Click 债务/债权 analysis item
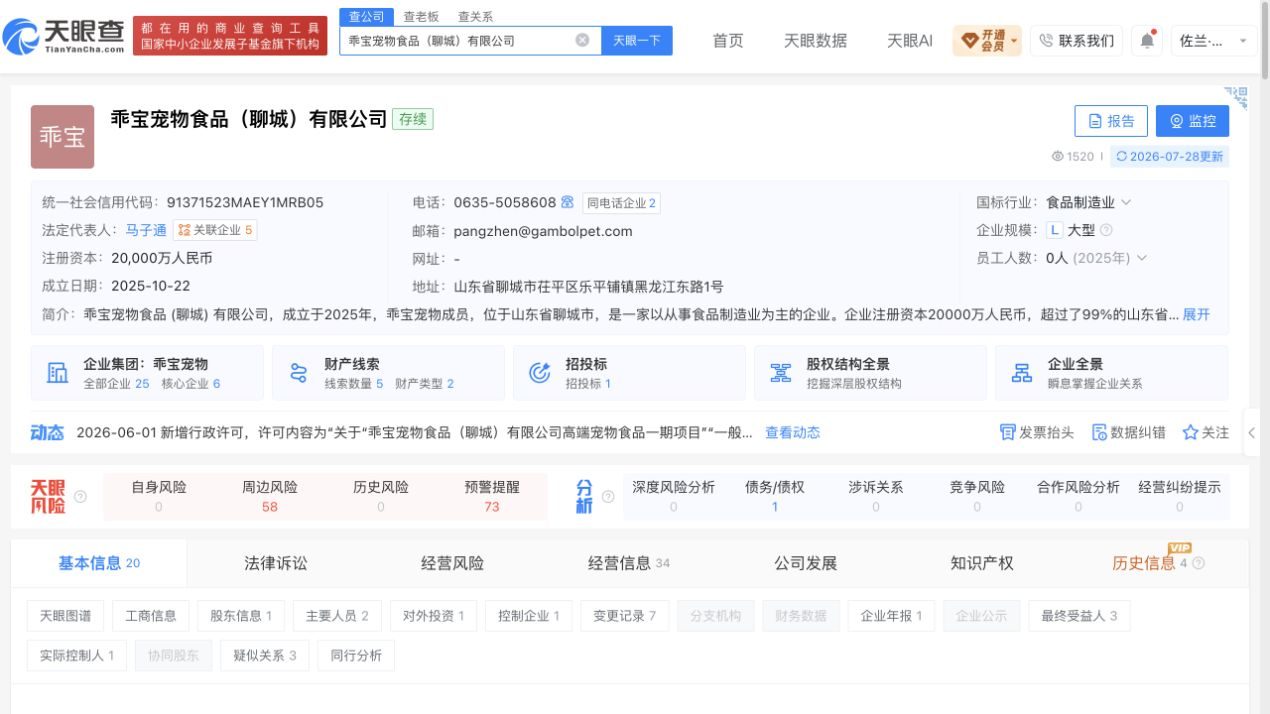 tap(775, 496)
